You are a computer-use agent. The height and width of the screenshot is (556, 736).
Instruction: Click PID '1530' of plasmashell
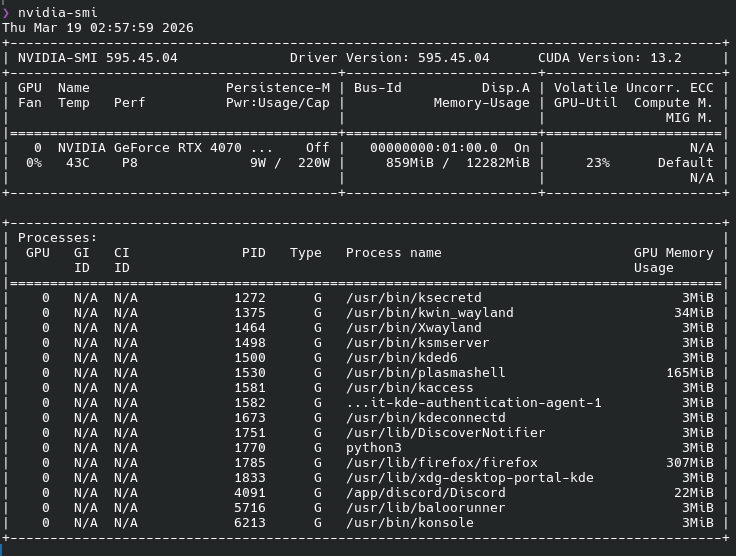[x=250, y=373]
